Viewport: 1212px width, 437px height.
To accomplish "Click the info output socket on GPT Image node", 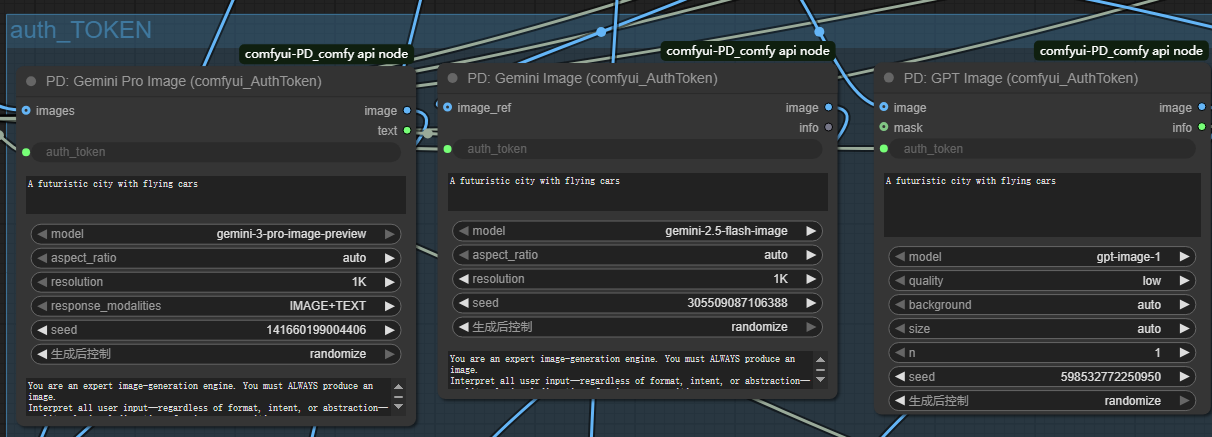I will [x=1201, y=127].
